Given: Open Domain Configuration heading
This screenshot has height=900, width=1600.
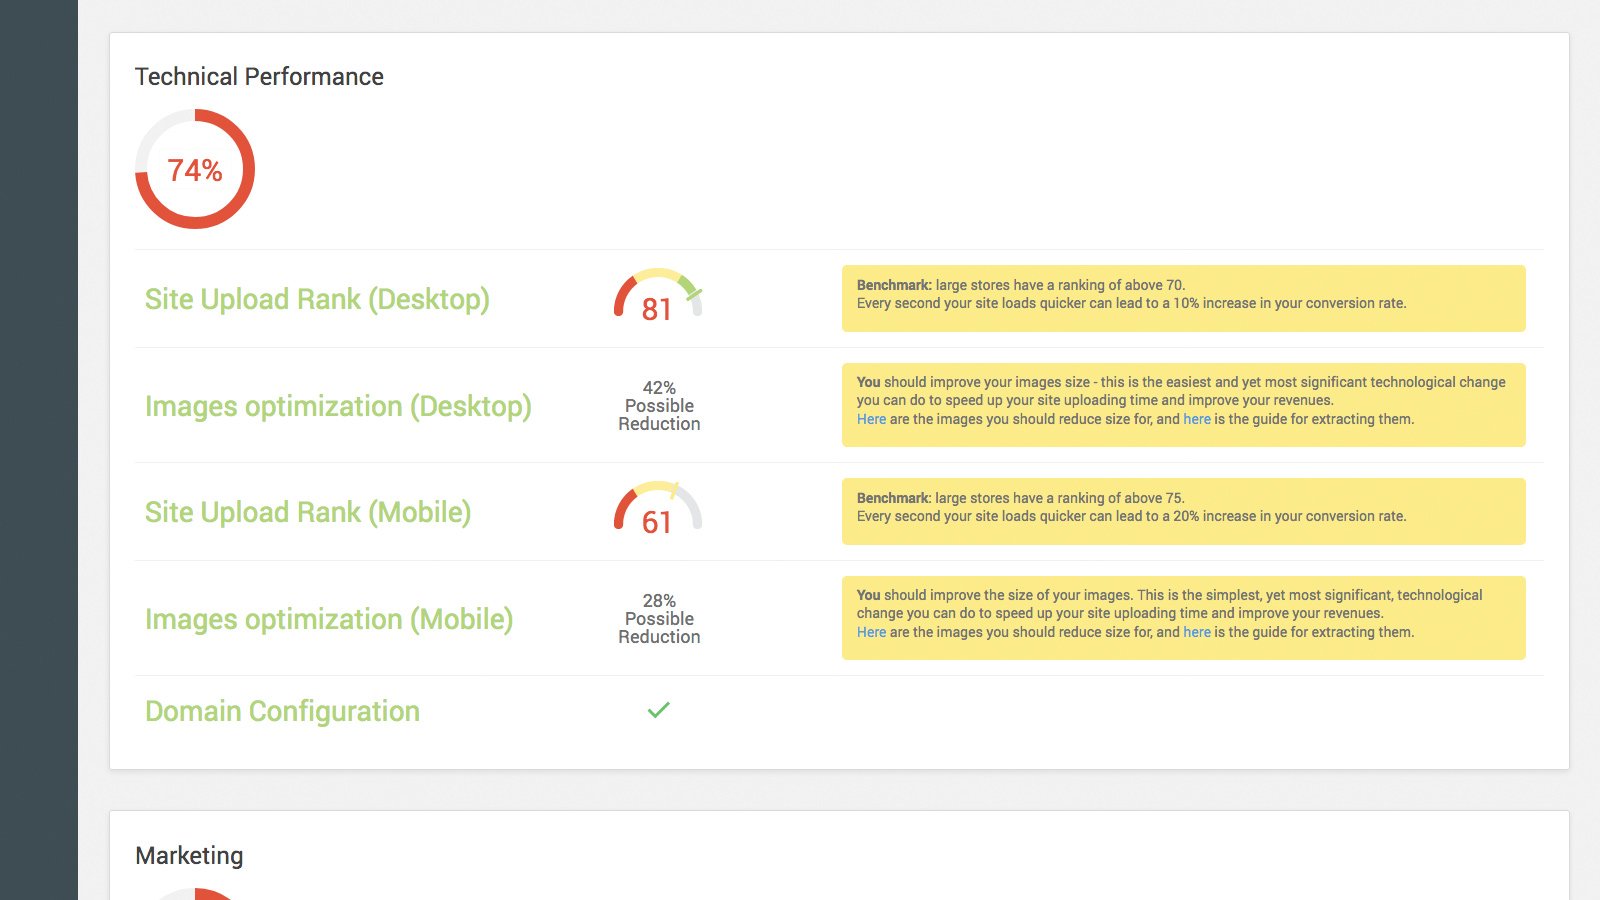Looking at the screenshot, I should pos(282,711).
